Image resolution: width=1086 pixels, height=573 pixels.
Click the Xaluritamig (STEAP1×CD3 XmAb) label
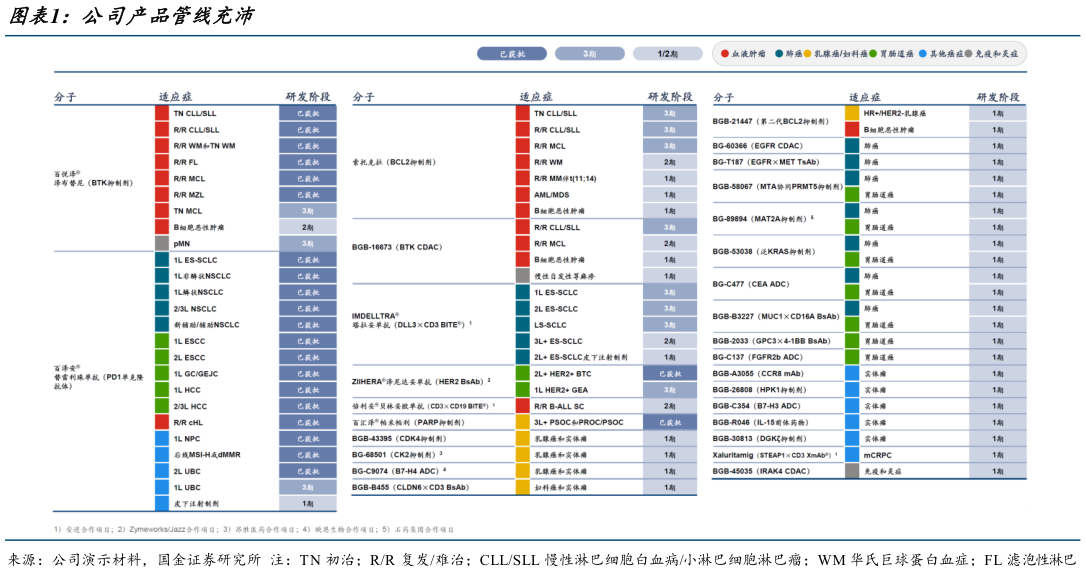(775, 455)
